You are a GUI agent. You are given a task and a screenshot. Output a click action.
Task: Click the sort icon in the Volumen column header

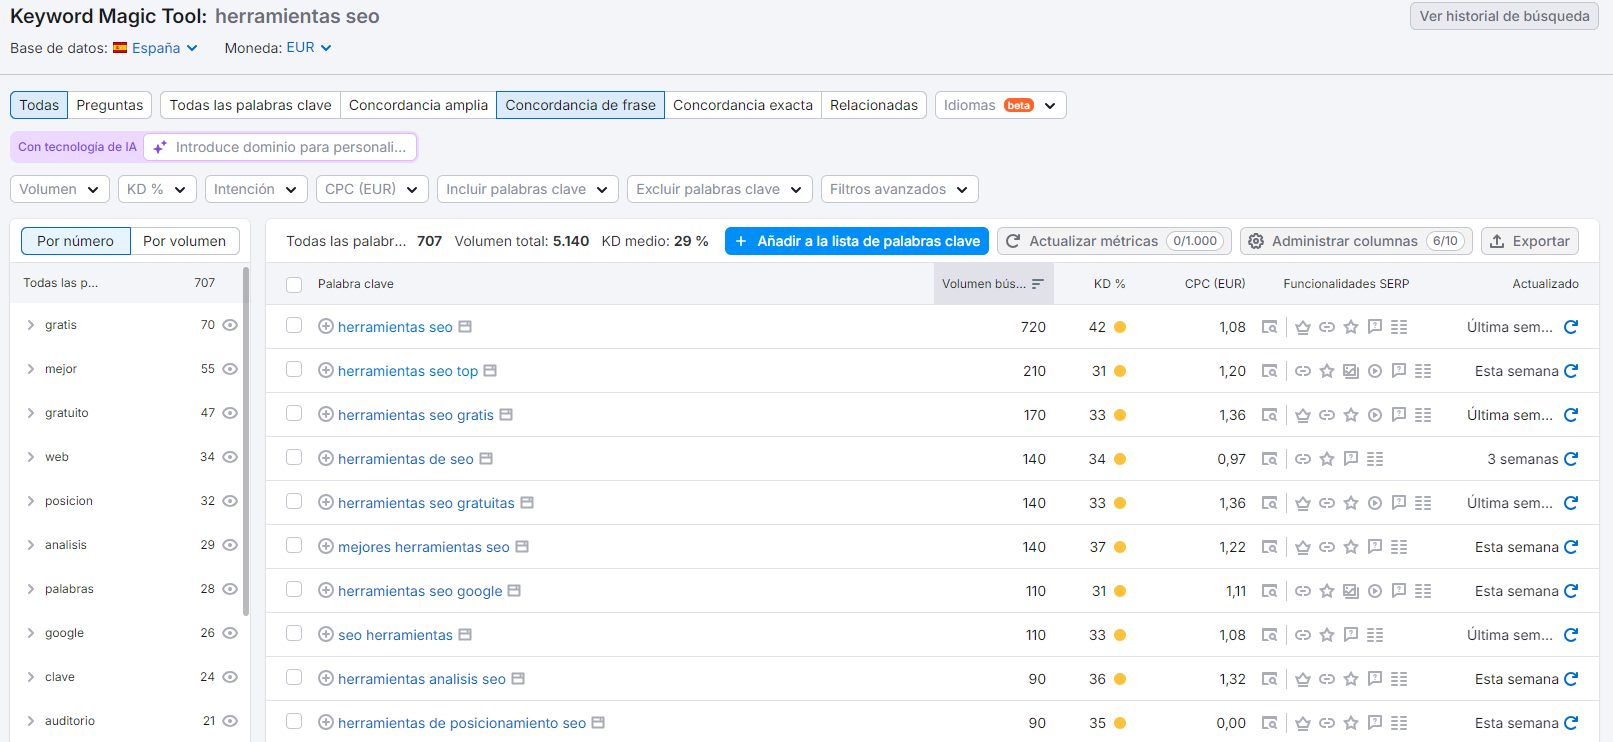click(1037, 284)
